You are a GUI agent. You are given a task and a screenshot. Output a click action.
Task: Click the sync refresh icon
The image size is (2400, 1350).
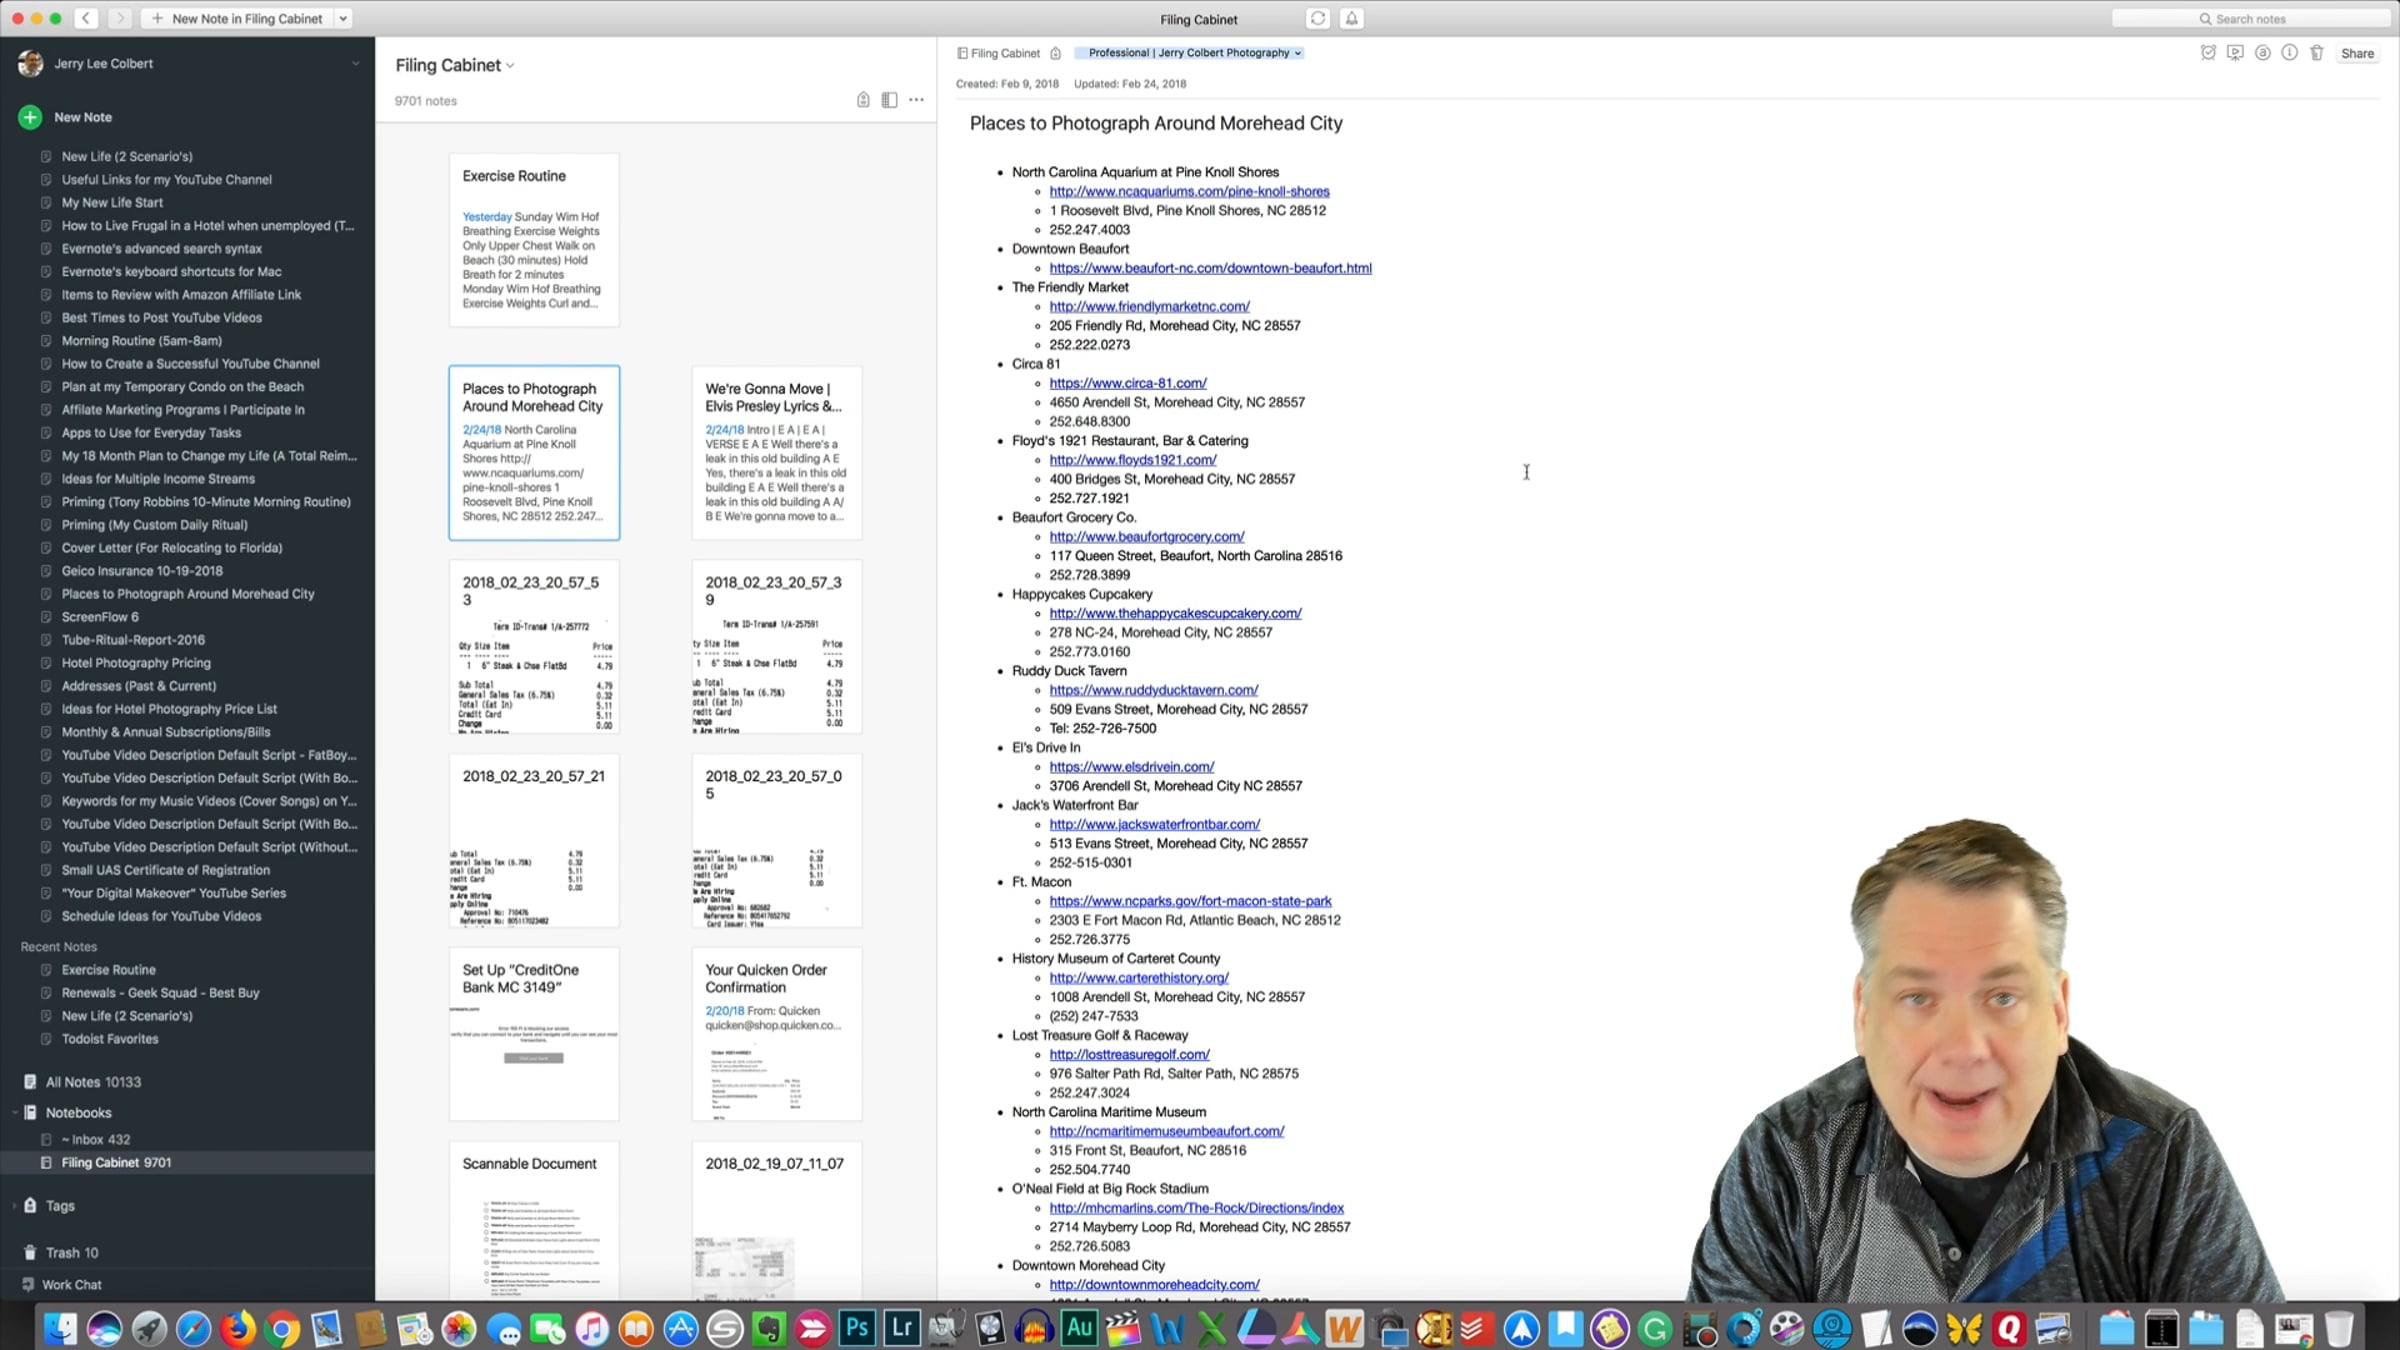point(1318,18)
